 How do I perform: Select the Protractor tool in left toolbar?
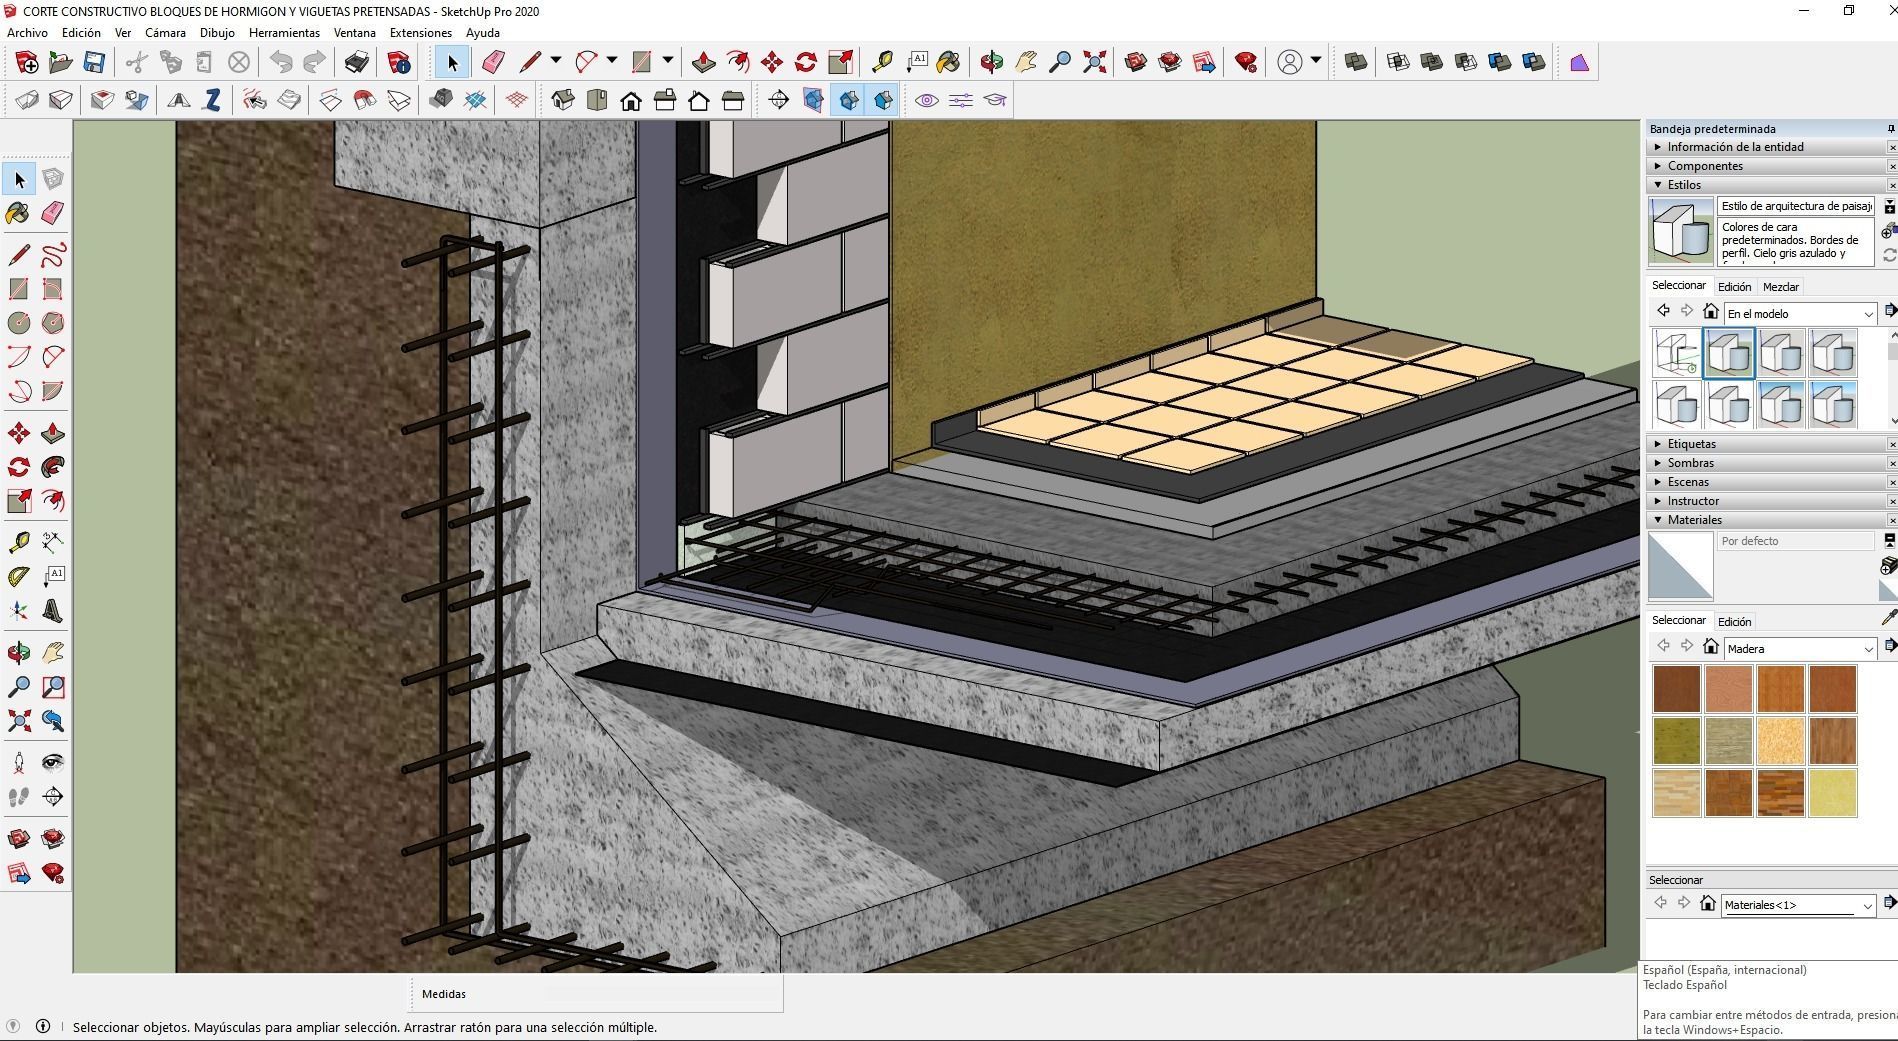(18, 576)
